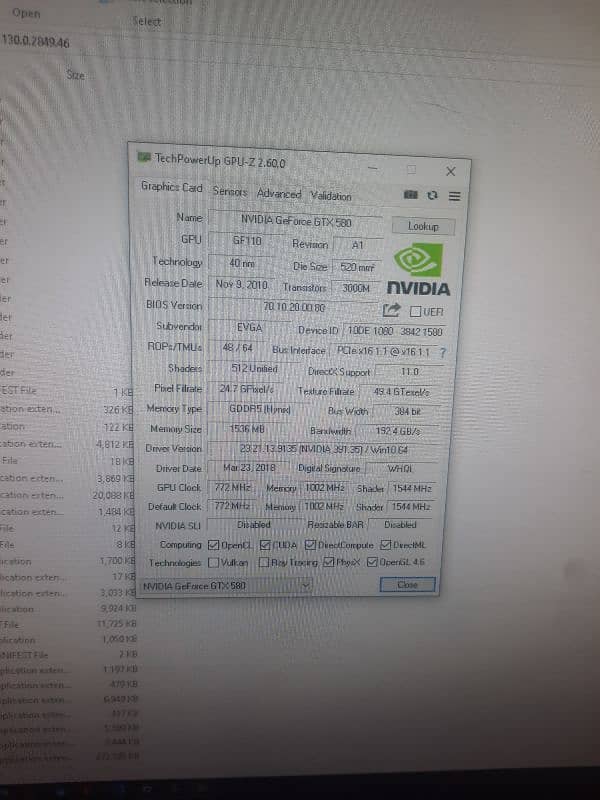Open the Validation tab
This screenshot has height=800, width=600.
click(331, 196)
